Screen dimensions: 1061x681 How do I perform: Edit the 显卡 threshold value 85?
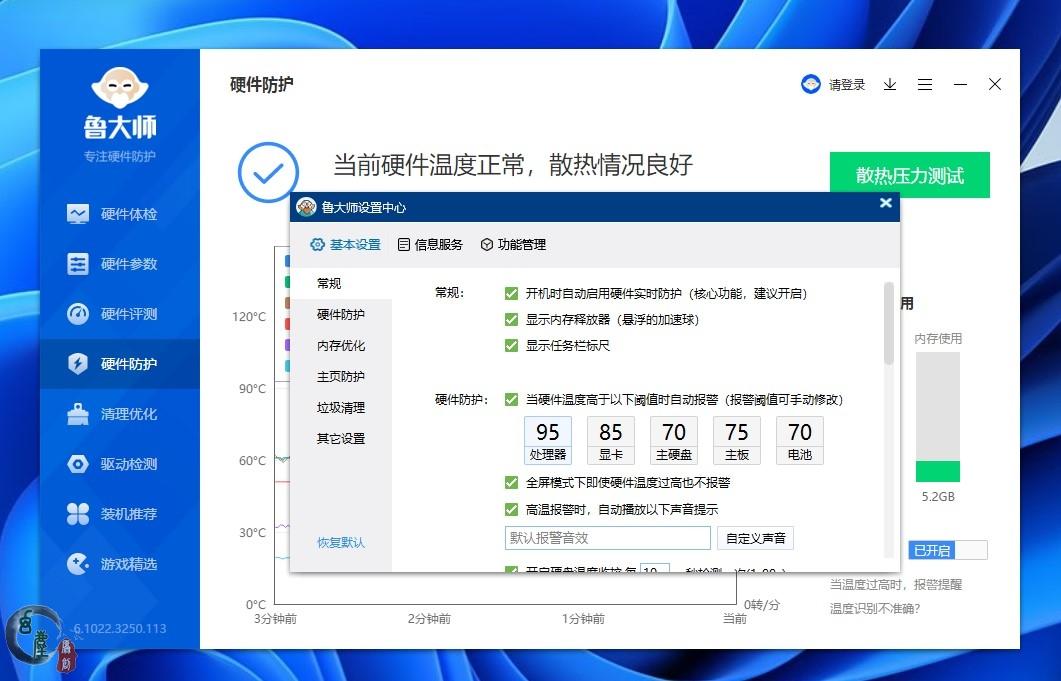(x=610, y=432)
